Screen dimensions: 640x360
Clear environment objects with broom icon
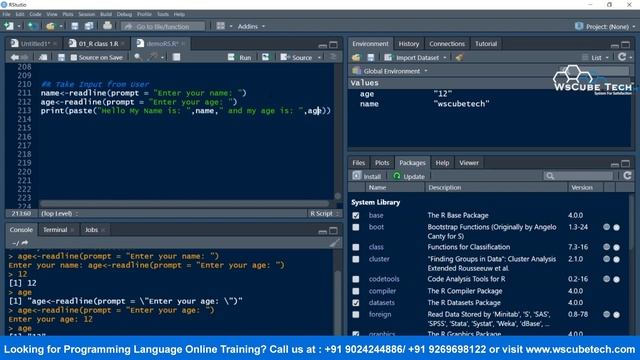[x=459, y=58]
